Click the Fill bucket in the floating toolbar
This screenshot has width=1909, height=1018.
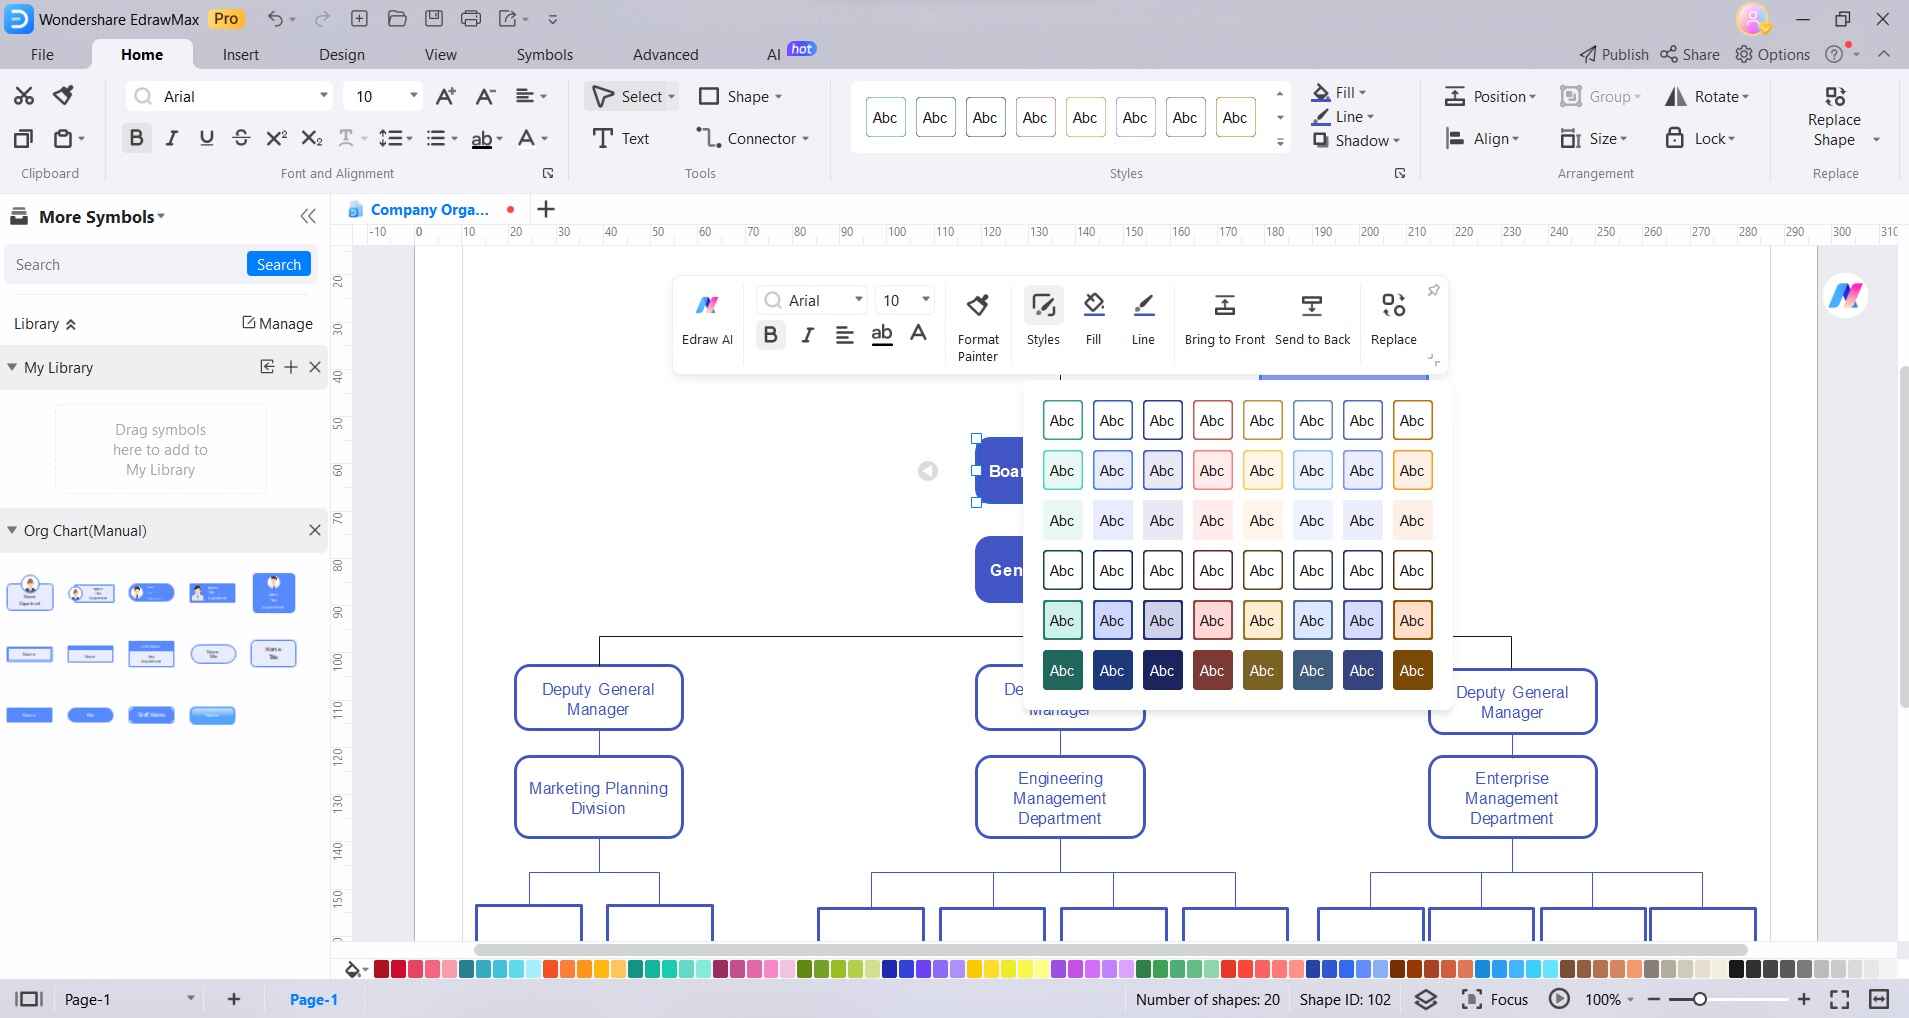coord(1094,319)
